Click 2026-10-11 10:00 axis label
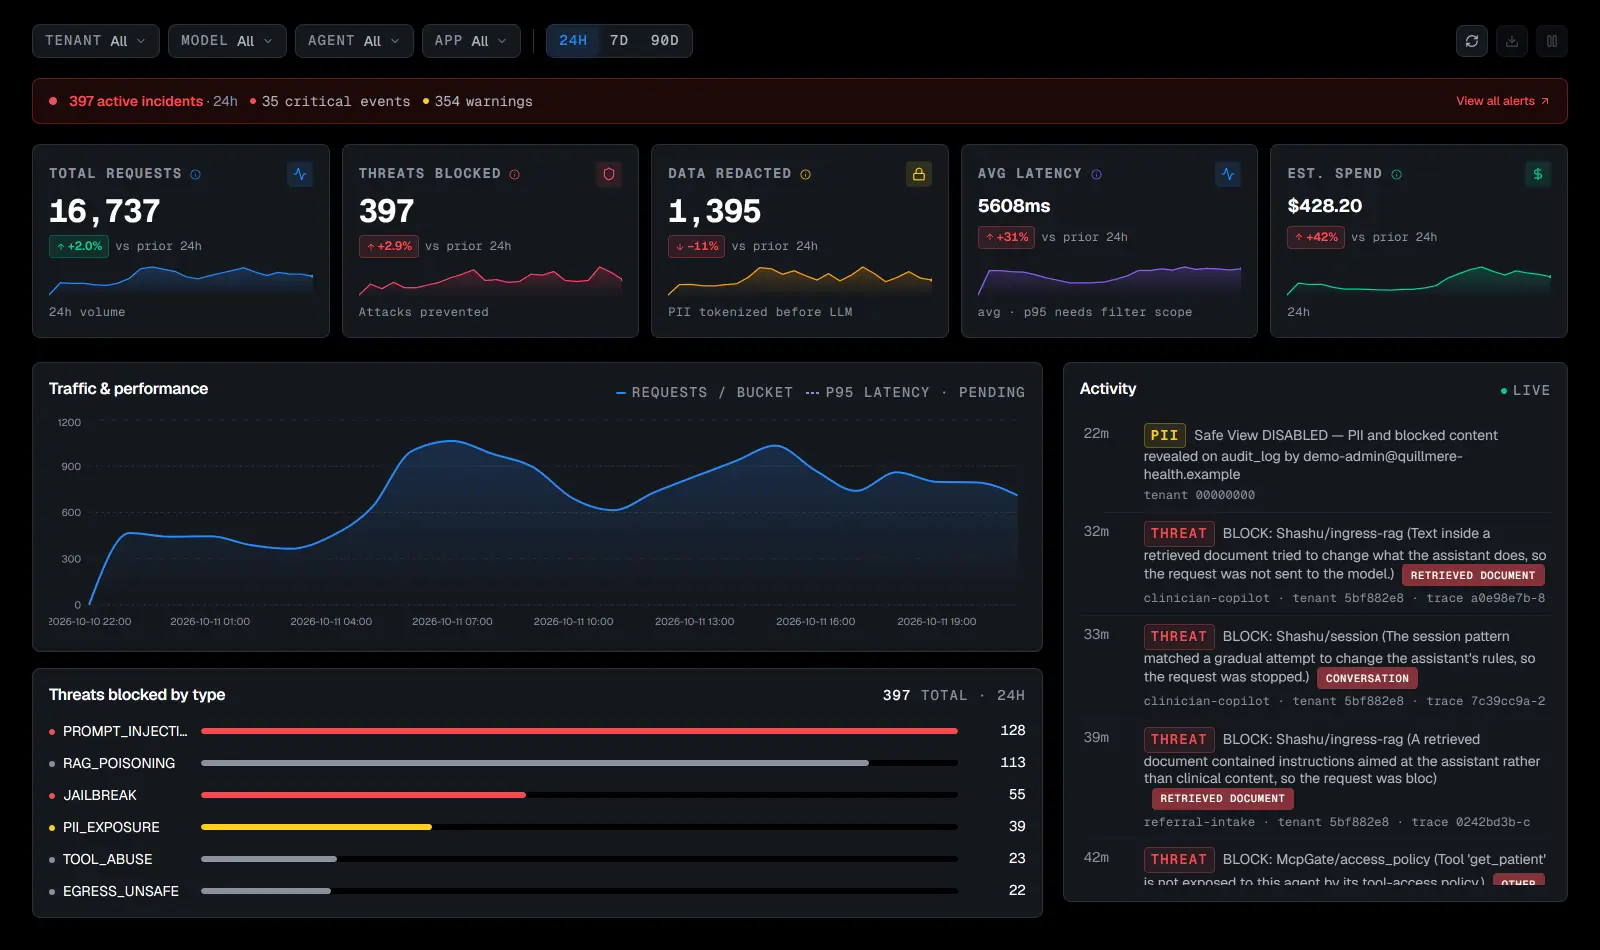This screenshot has width=1600, height=950. pos(573,621)
